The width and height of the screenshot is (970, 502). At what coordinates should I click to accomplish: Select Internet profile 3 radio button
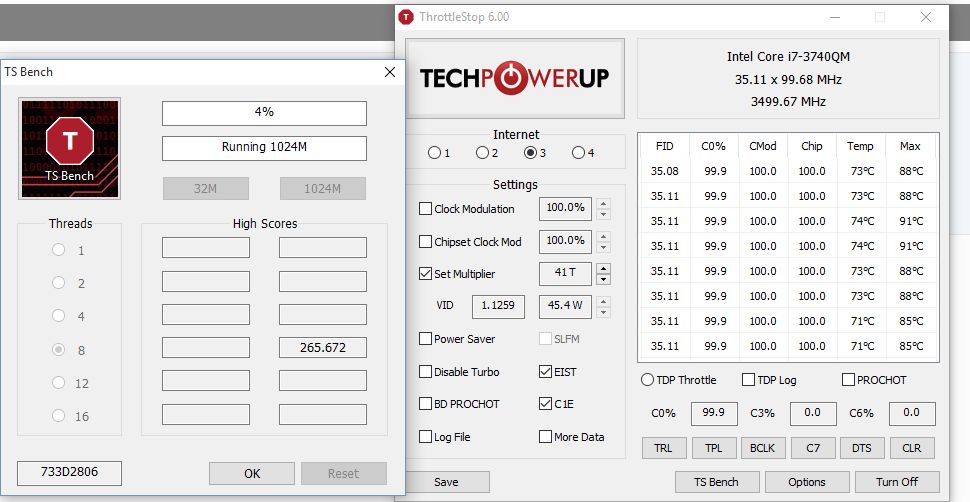coord(530,152)
